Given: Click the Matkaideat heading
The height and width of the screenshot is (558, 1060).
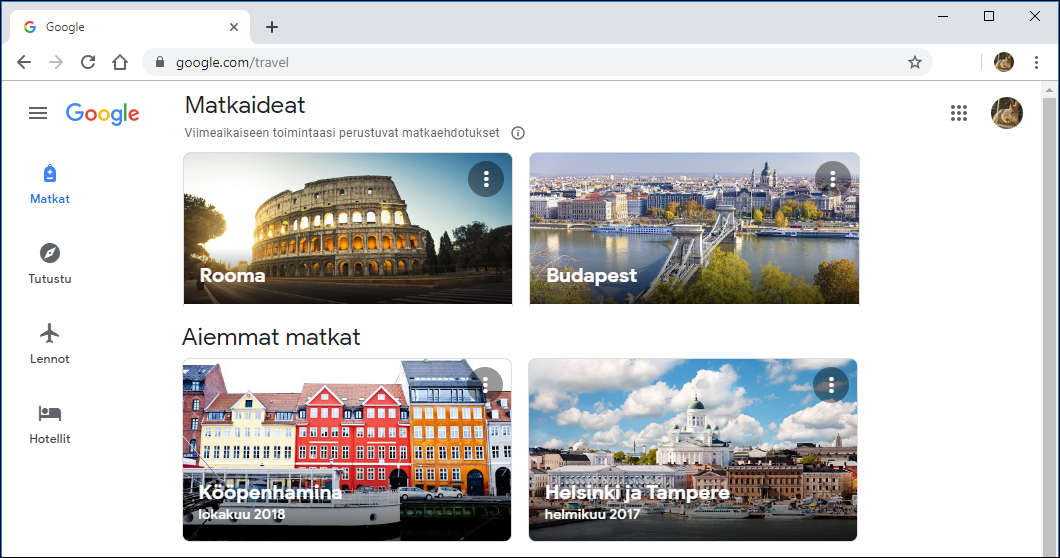Looking at the screenshot, I should click(245, 105).
